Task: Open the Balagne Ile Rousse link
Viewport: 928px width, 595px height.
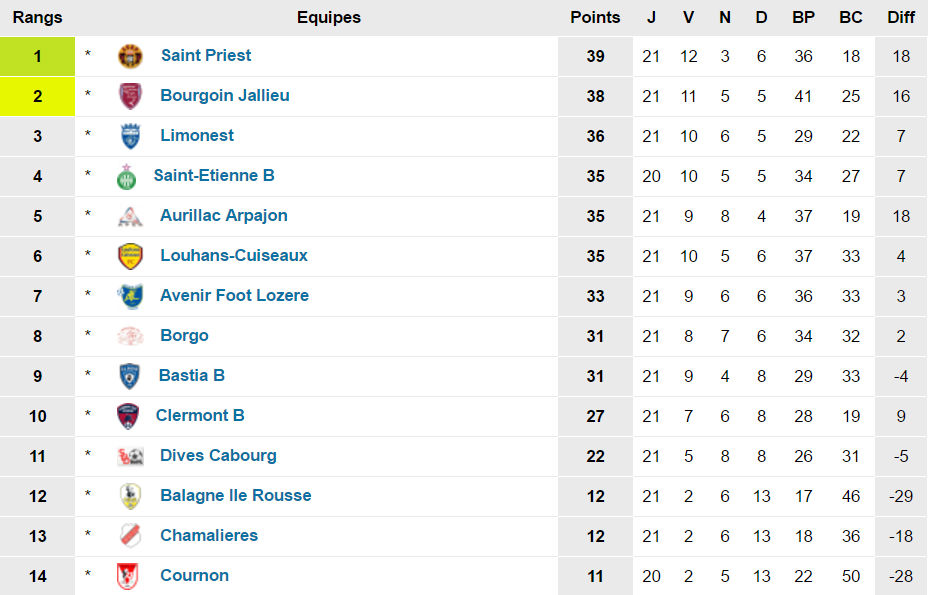Action: pyautogui.click(x=235, y=496)
